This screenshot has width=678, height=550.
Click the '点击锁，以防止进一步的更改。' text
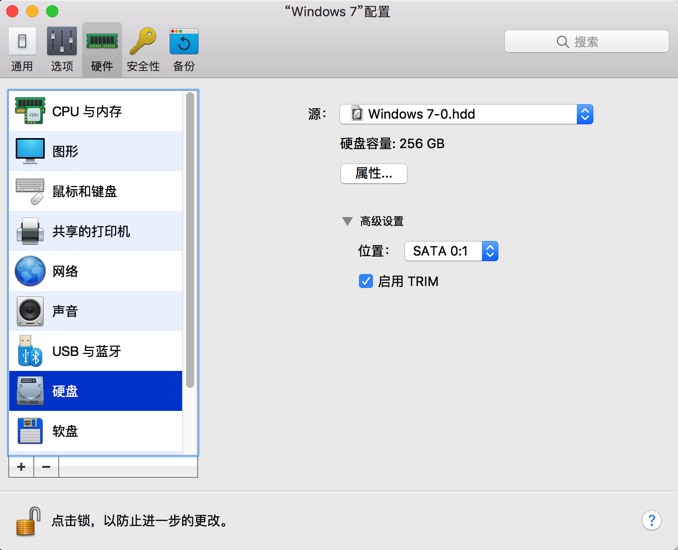coord(140,521)
